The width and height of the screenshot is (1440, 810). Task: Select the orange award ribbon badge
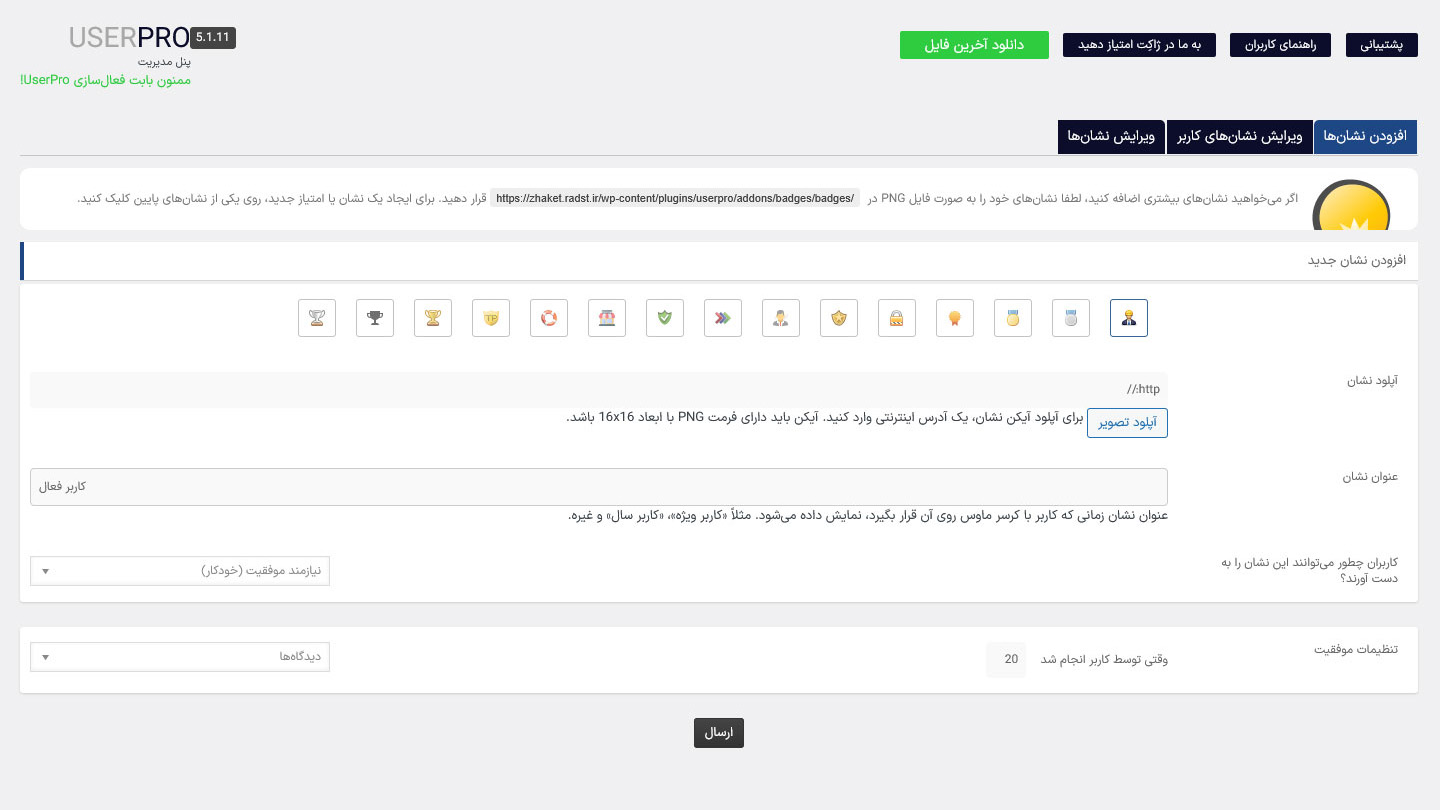pos(955,318)
